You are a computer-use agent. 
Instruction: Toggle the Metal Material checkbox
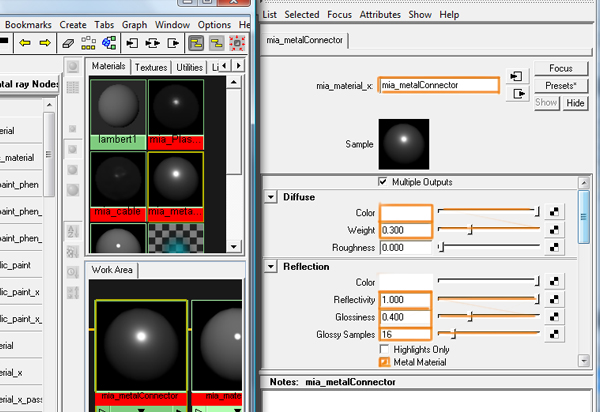click(384, 362)
